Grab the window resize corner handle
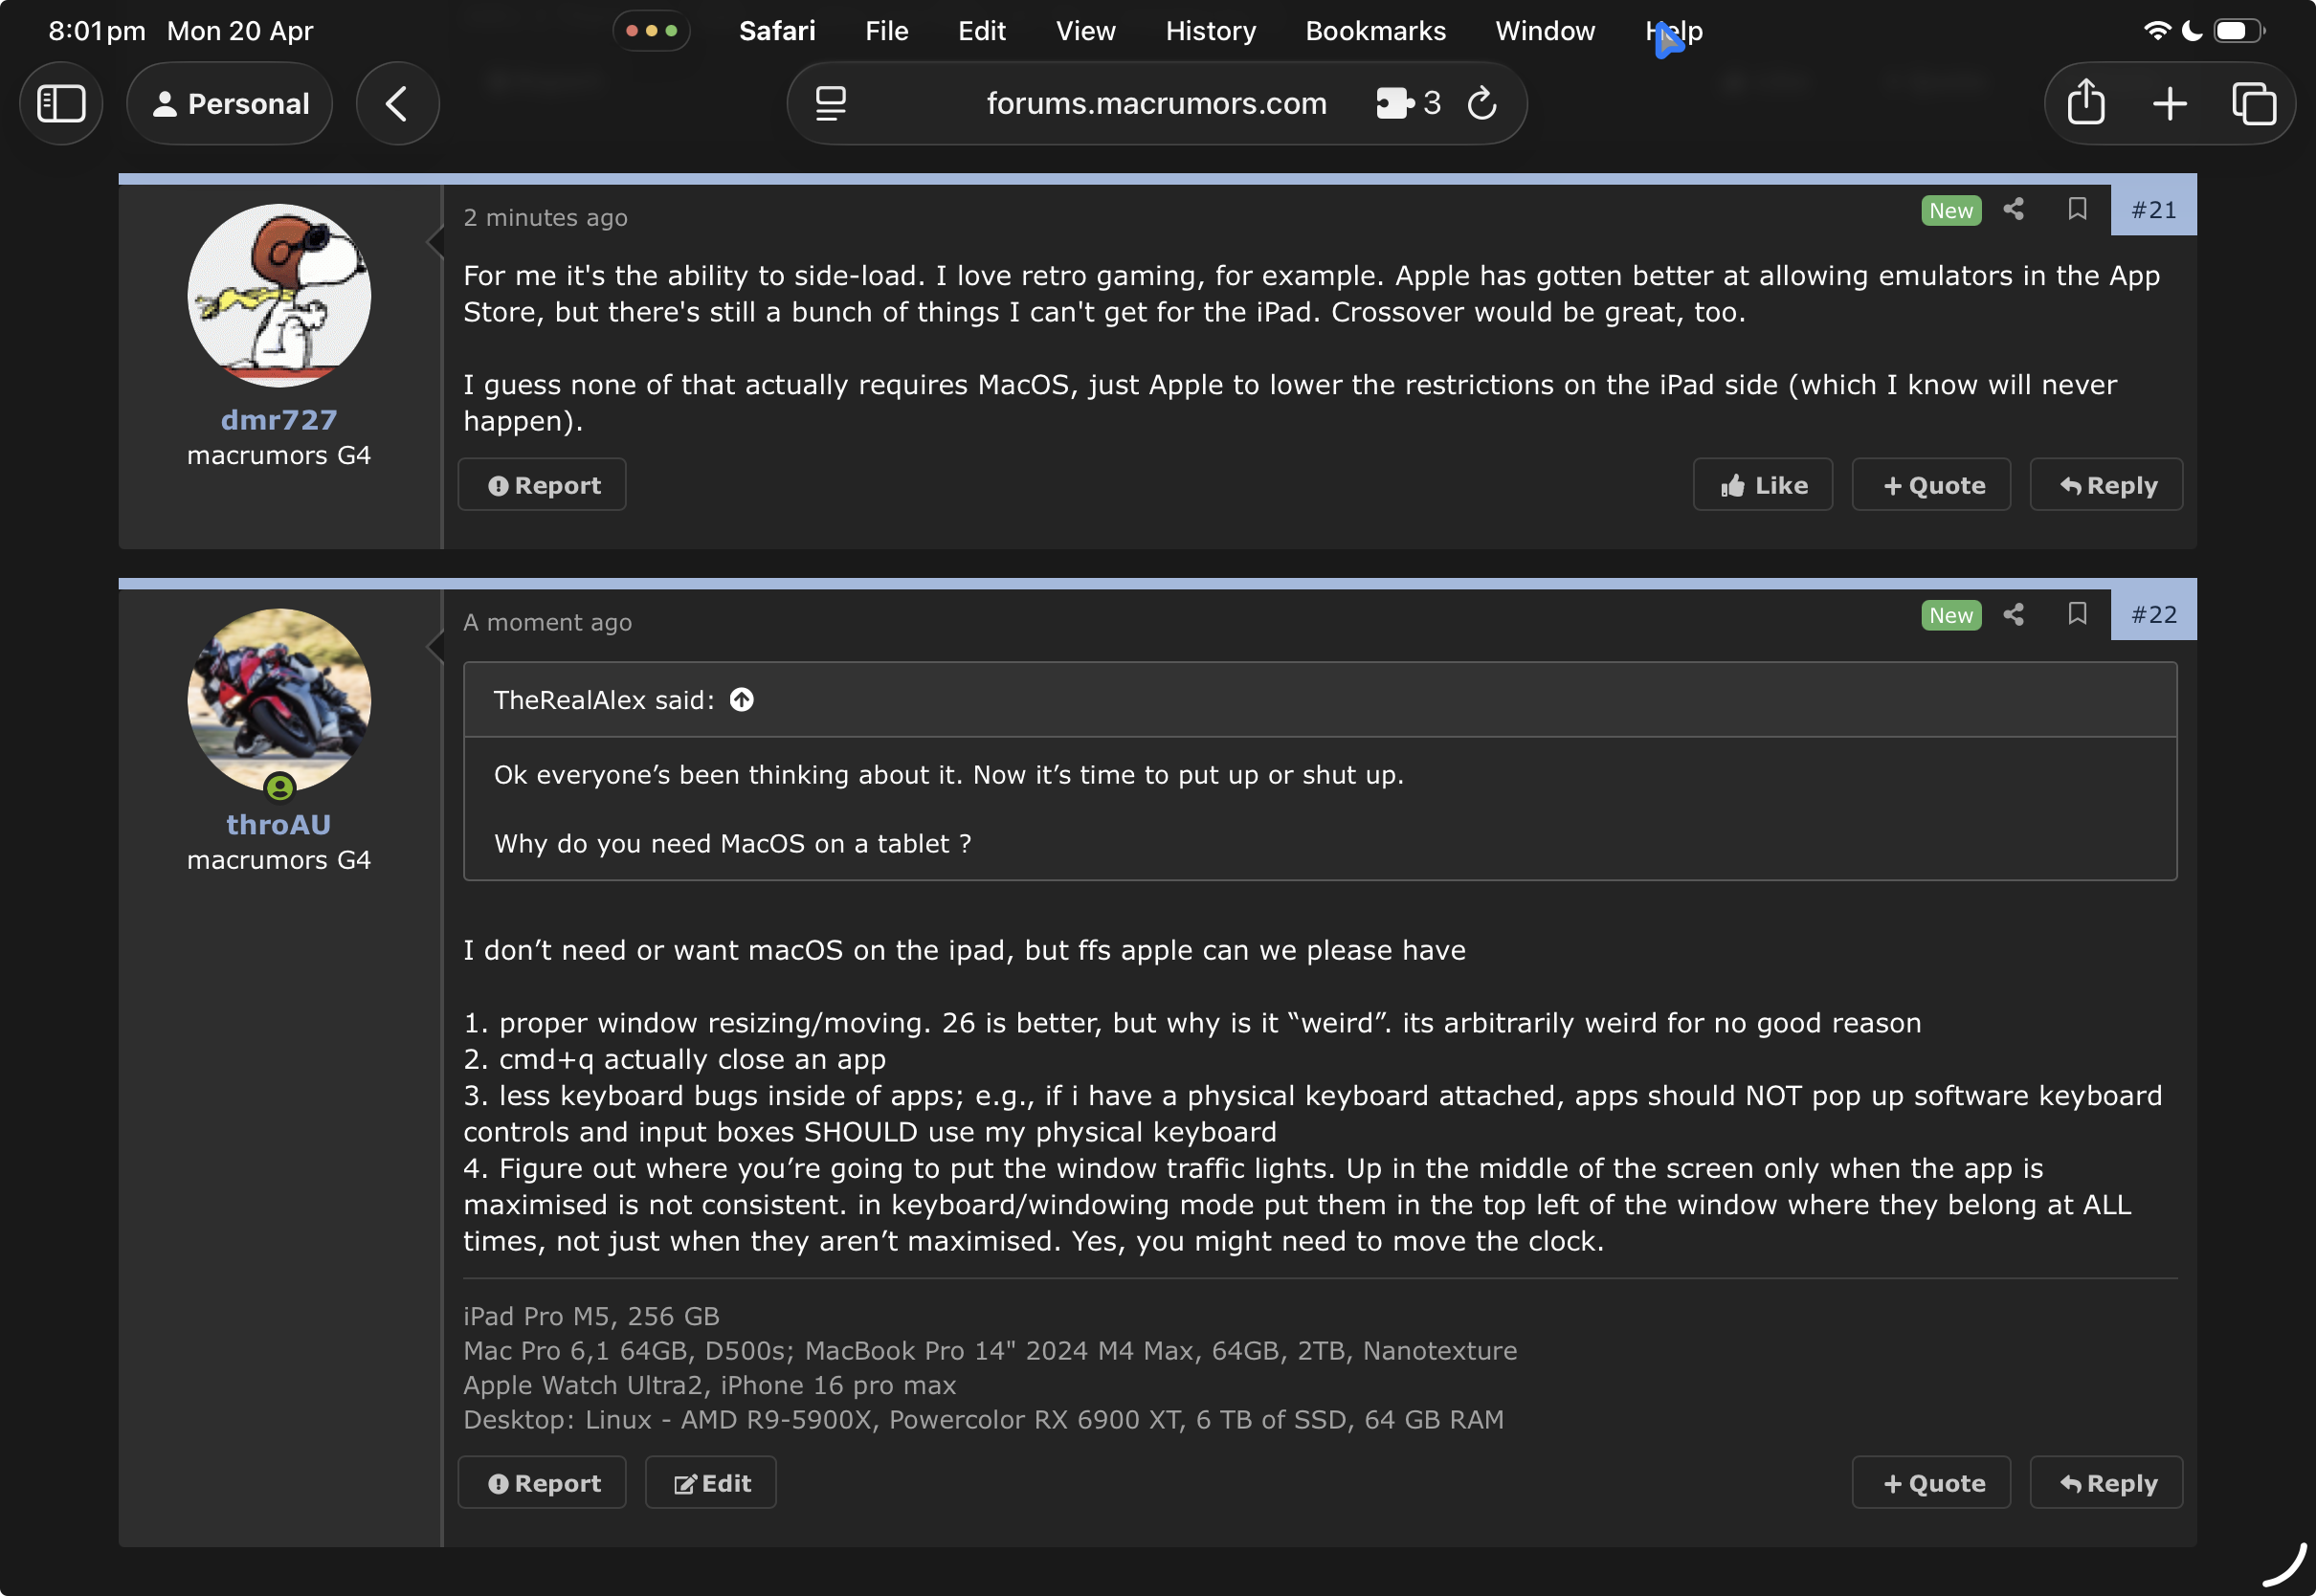This screenshot has width=2316, height=1596. [x=2283, y=1566]
